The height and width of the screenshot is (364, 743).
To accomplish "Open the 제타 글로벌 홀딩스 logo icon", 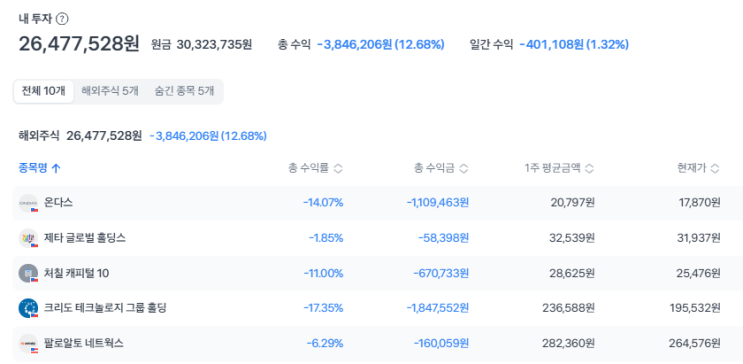I will [28, 238].
